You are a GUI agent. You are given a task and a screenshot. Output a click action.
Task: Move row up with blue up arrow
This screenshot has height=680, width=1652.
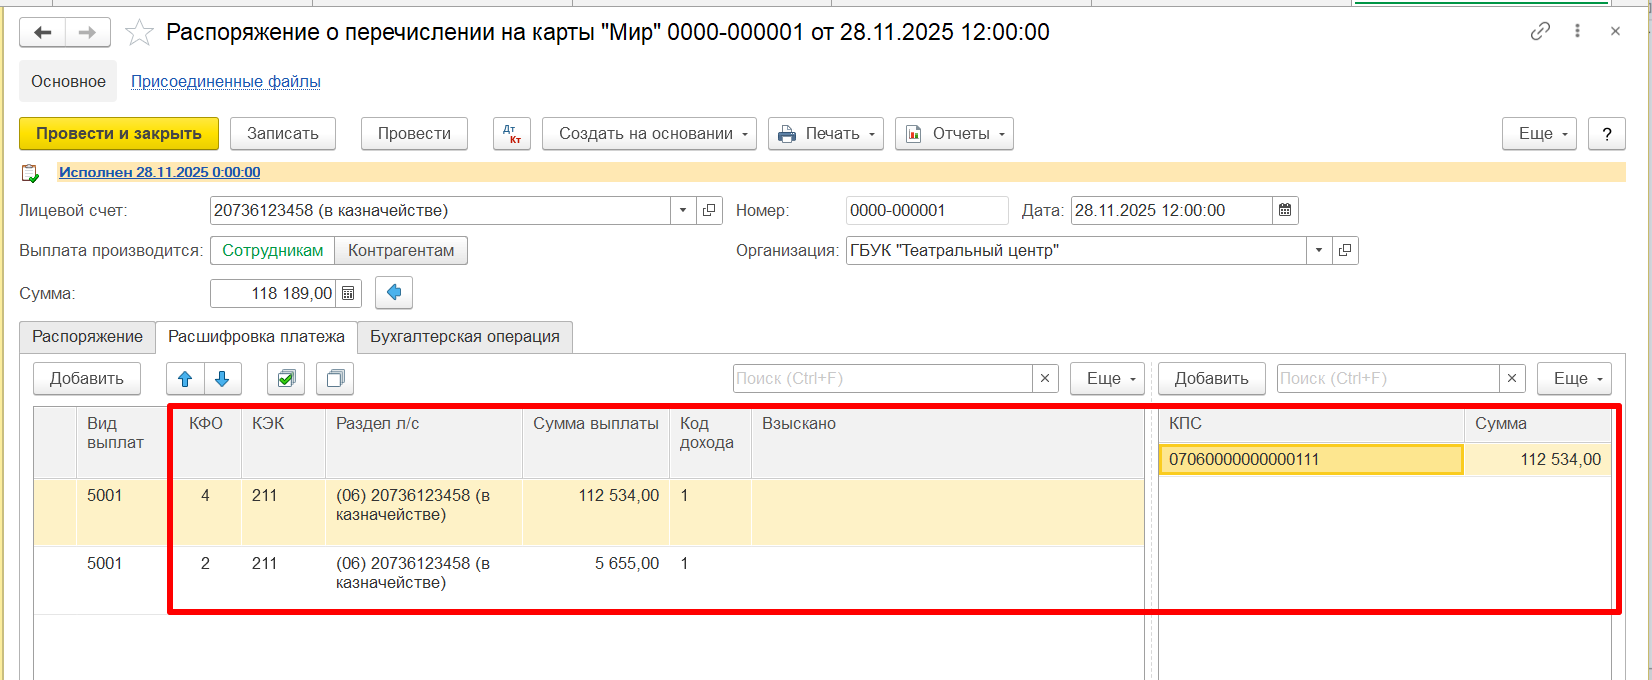[x=185, y=378]
